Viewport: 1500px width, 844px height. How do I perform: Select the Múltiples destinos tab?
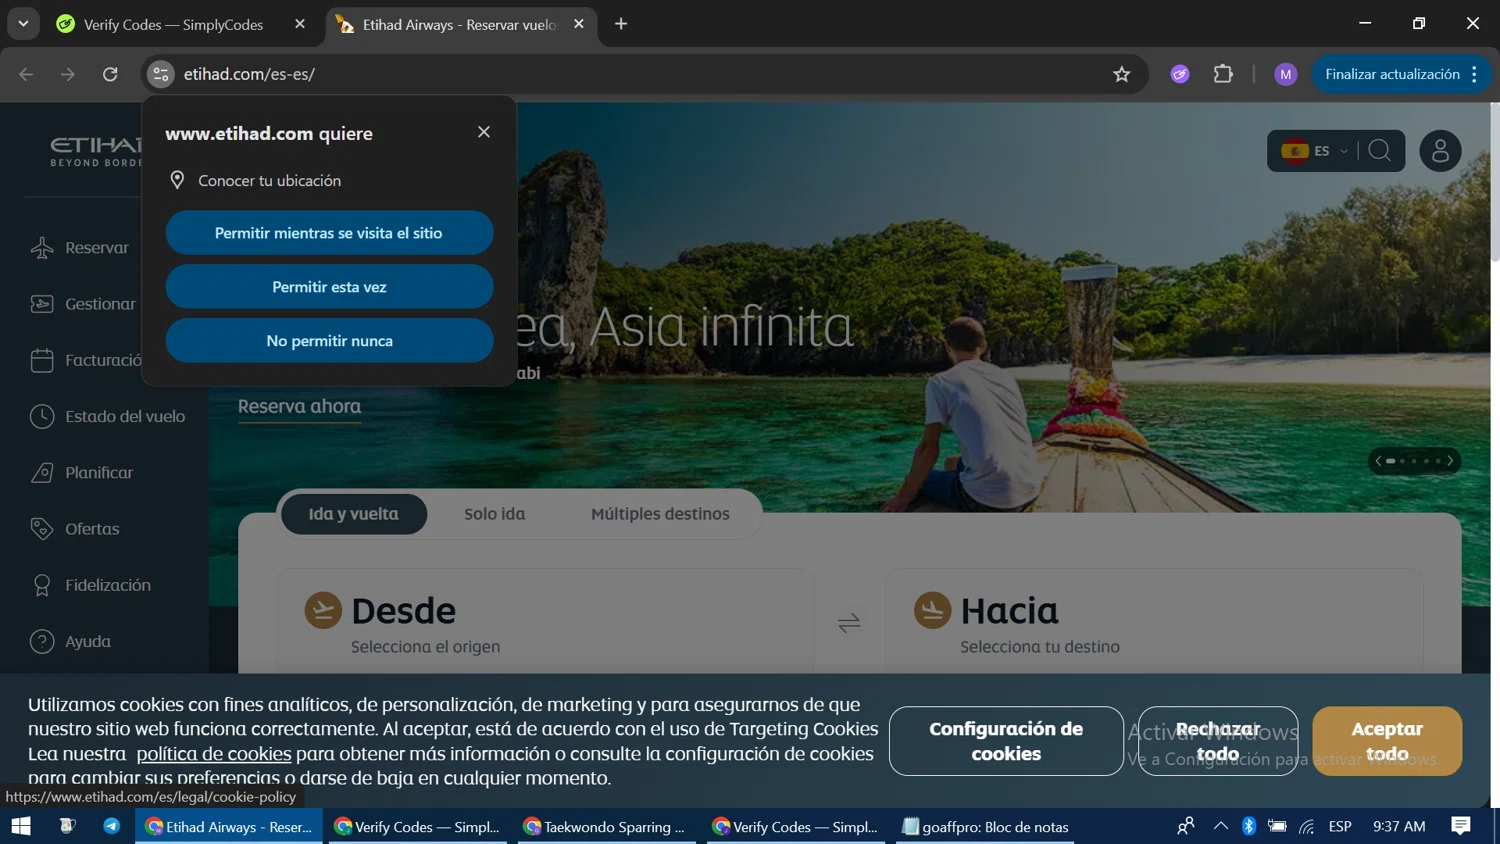[660, 514]
